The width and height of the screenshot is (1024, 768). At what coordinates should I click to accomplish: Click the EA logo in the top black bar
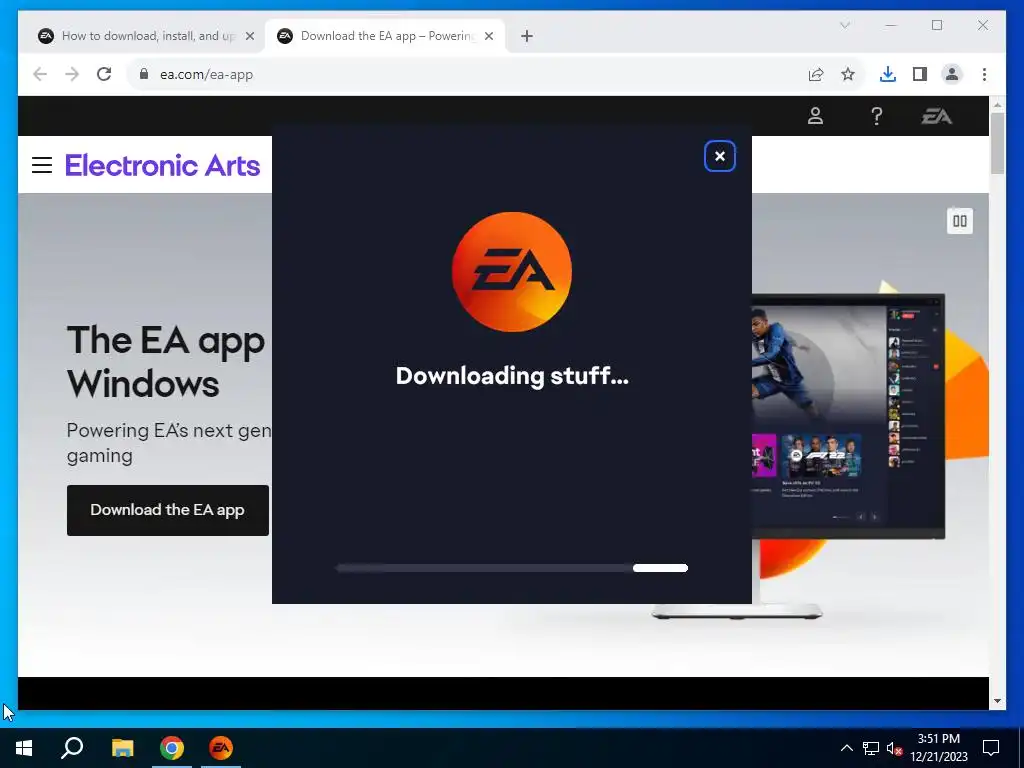pyautogui.click(x=936, y=116)
